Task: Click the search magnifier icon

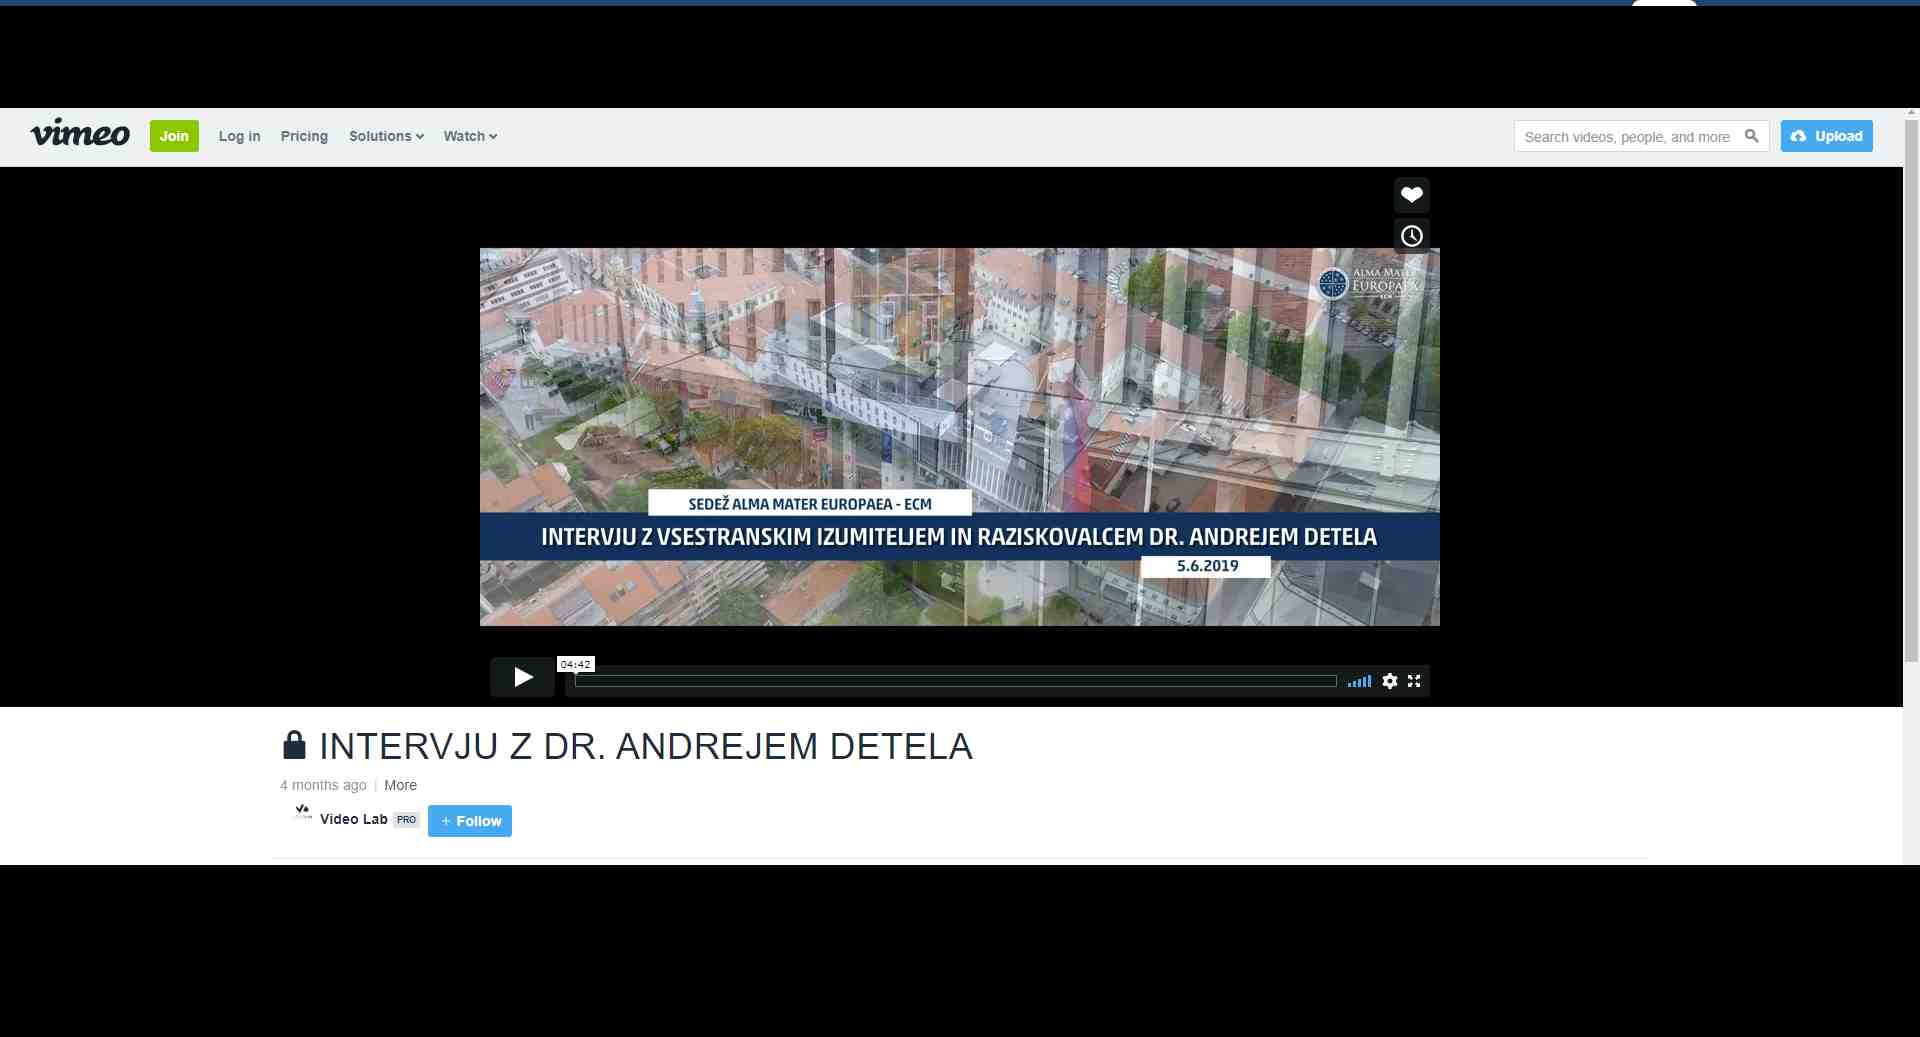Action: click(x=1752, y=136)
